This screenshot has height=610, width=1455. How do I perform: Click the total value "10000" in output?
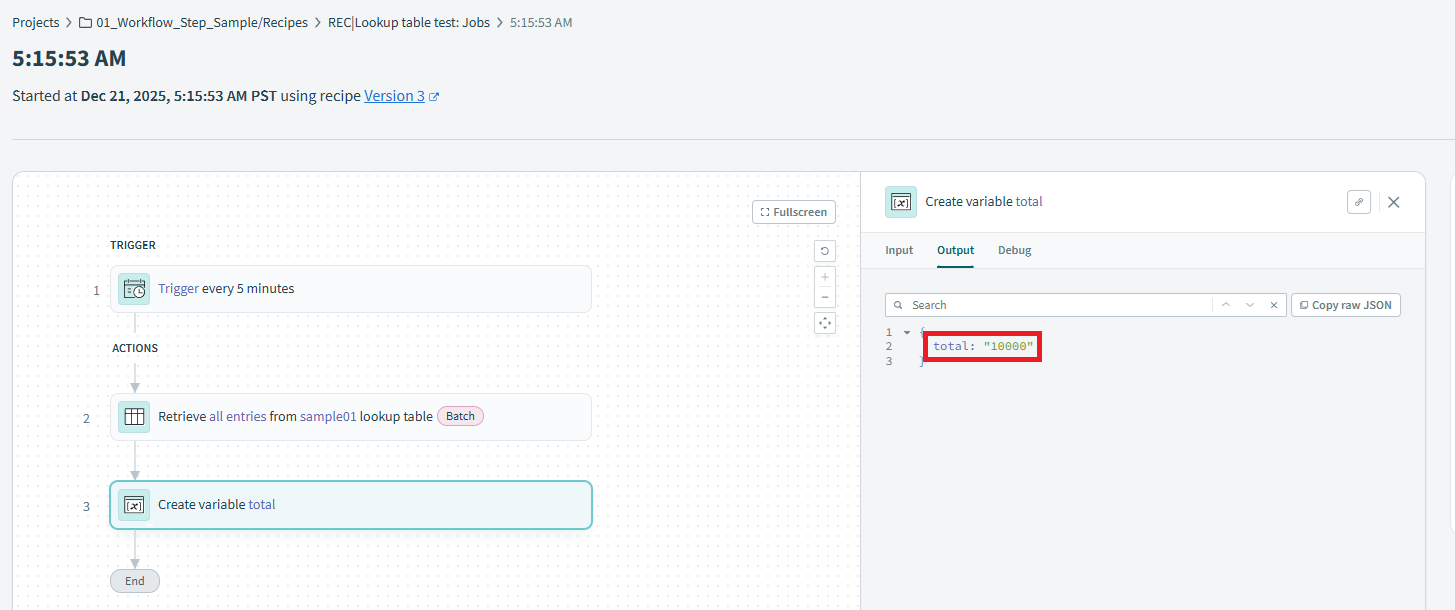click(x=1008, y=346)
